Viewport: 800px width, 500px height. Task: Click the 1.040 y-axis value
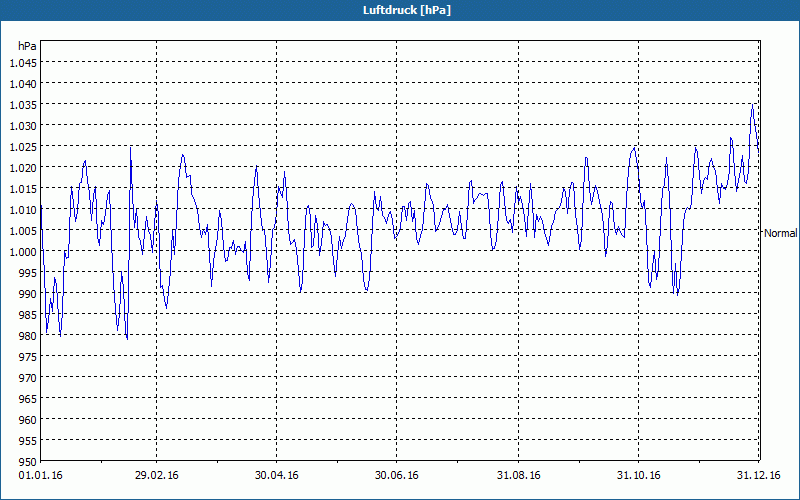tap(23, 84)
